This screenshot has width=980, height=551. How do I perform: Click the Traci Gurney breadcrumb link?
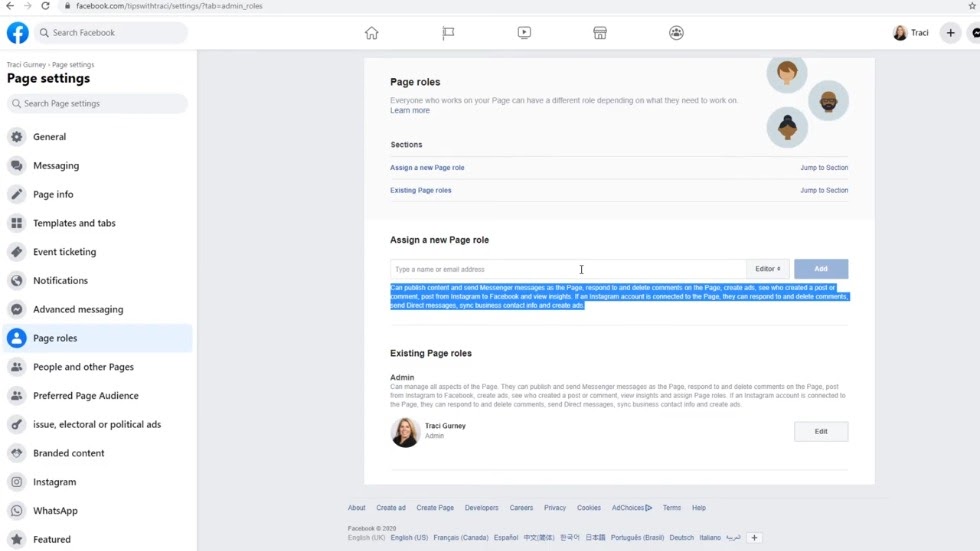point(26,64)
